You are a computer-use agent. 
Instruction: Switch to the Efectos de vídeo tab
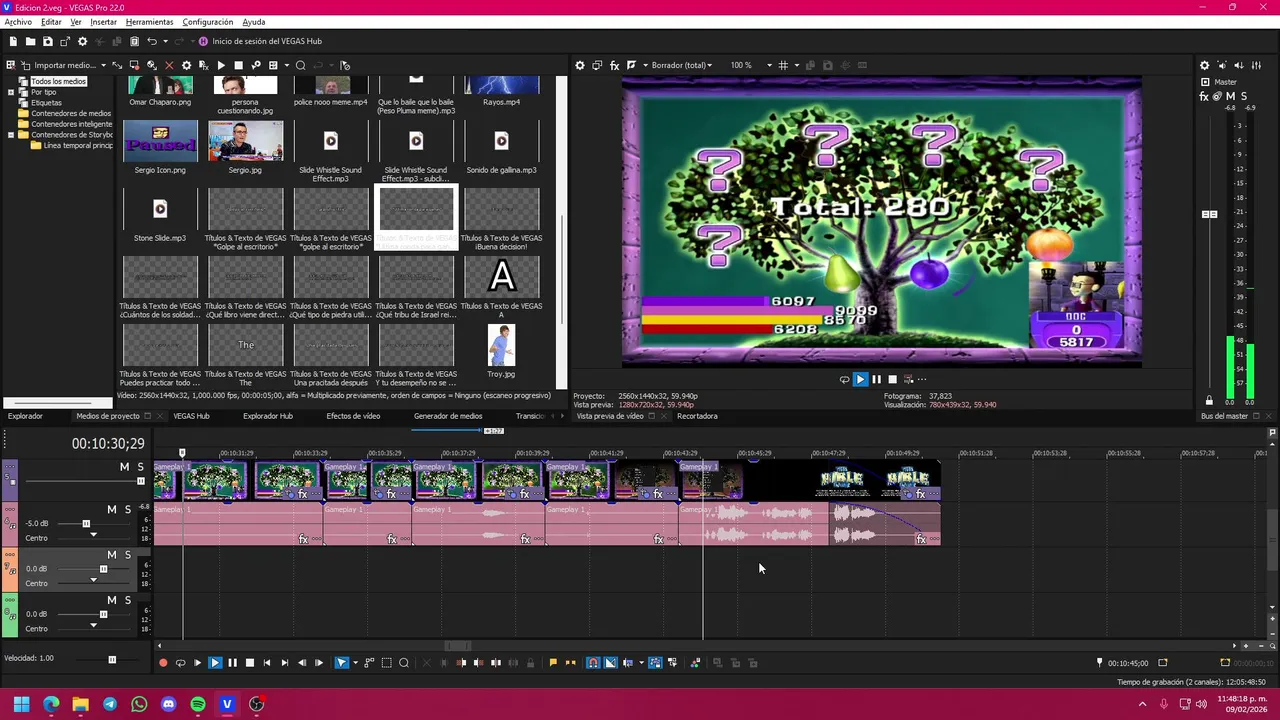[x=353, y=416]
